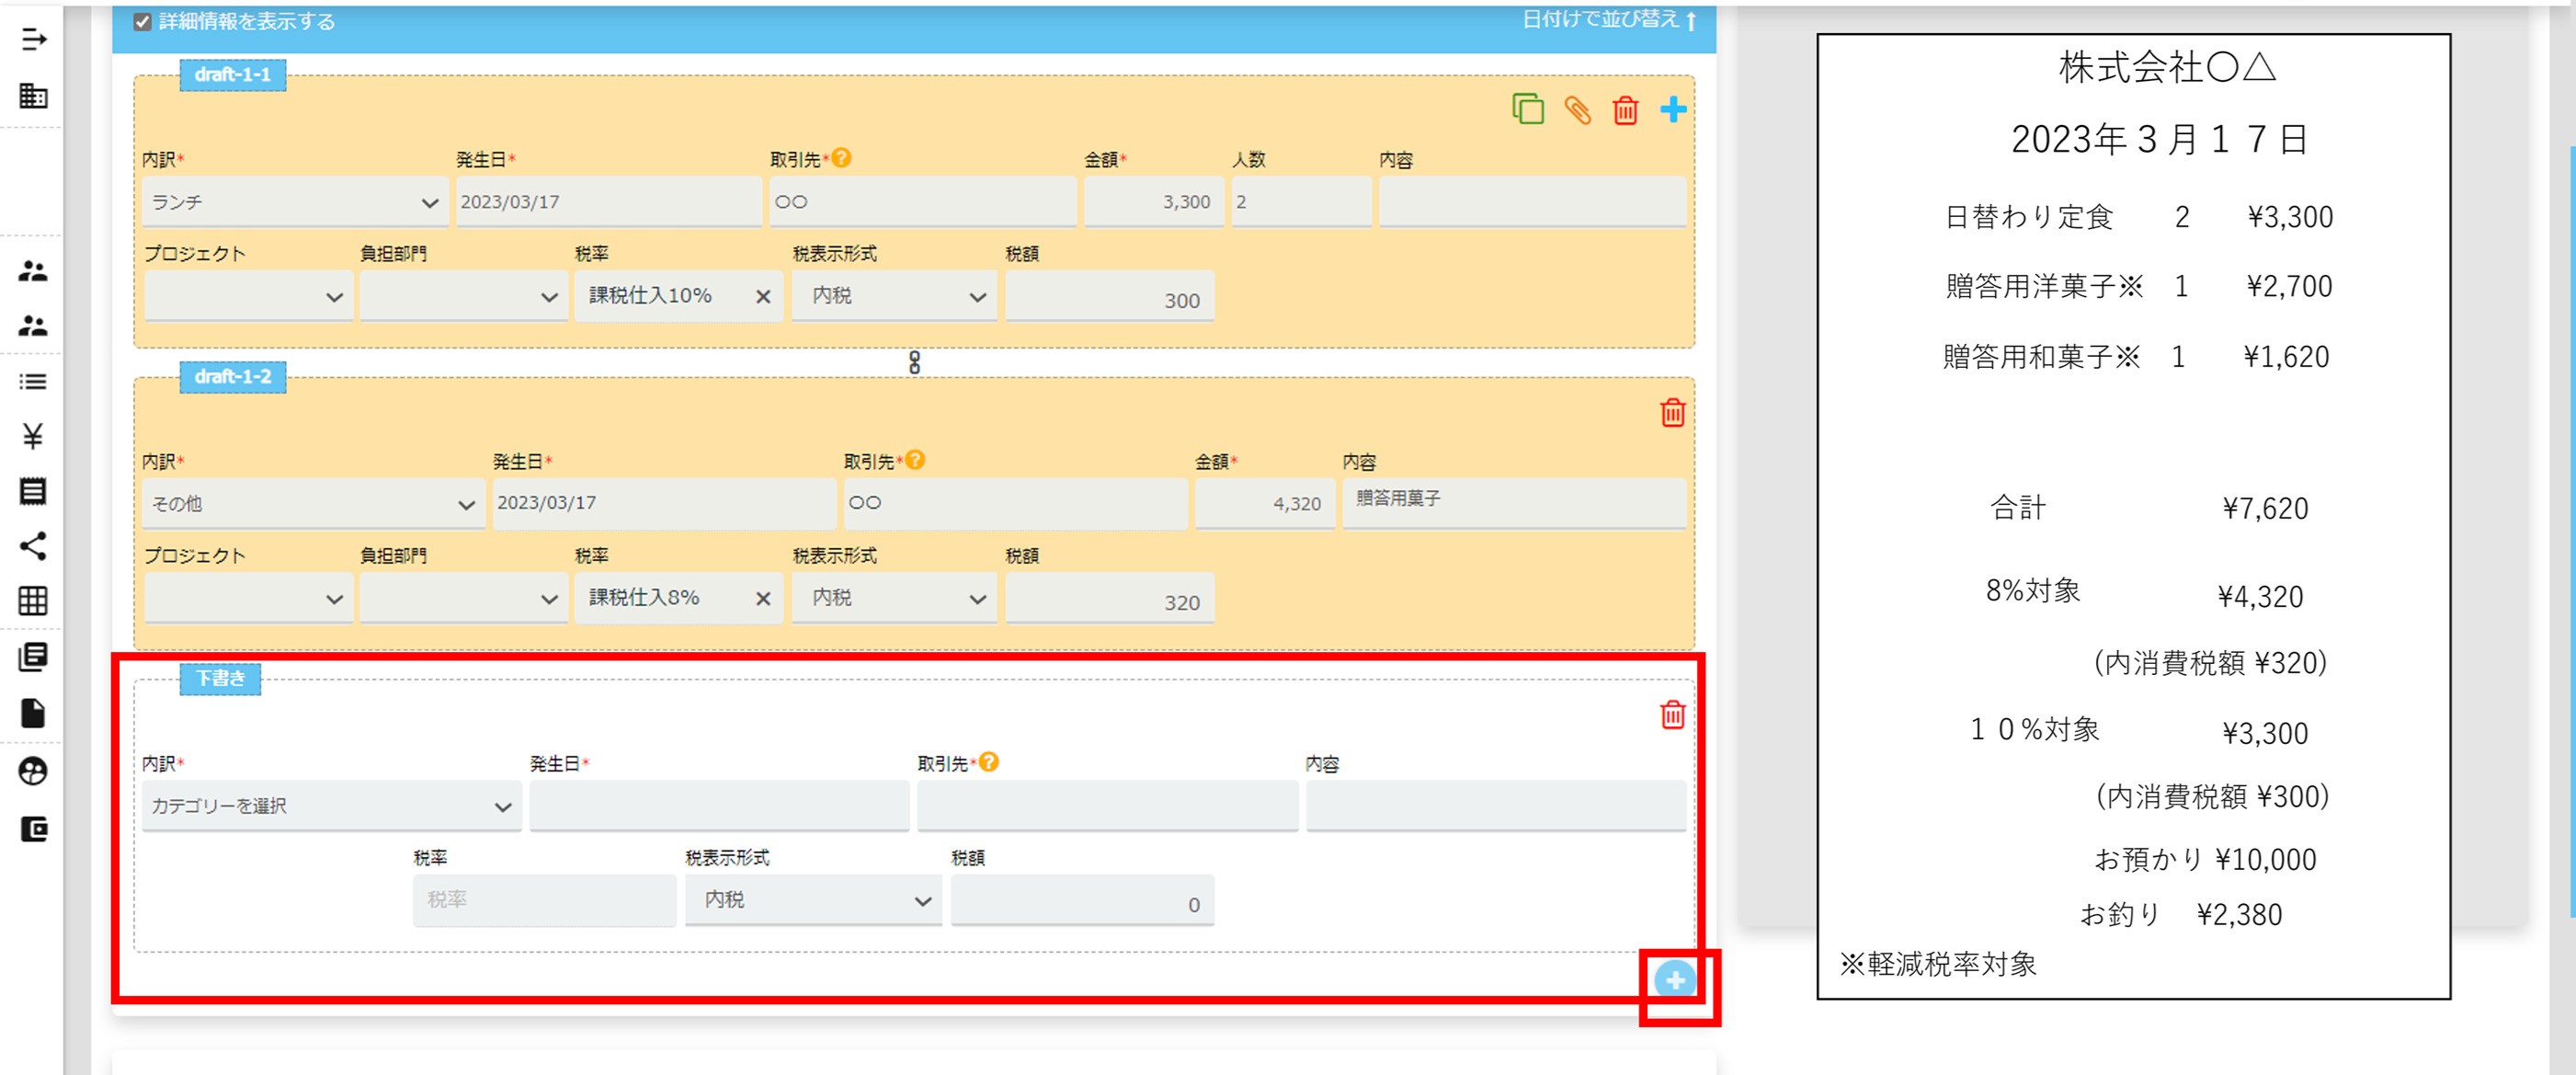This screenshot has height=1075, width=2576.
Task: Click the blue plus icon on draft-1-1
Action: click(x=1673, y=109)
